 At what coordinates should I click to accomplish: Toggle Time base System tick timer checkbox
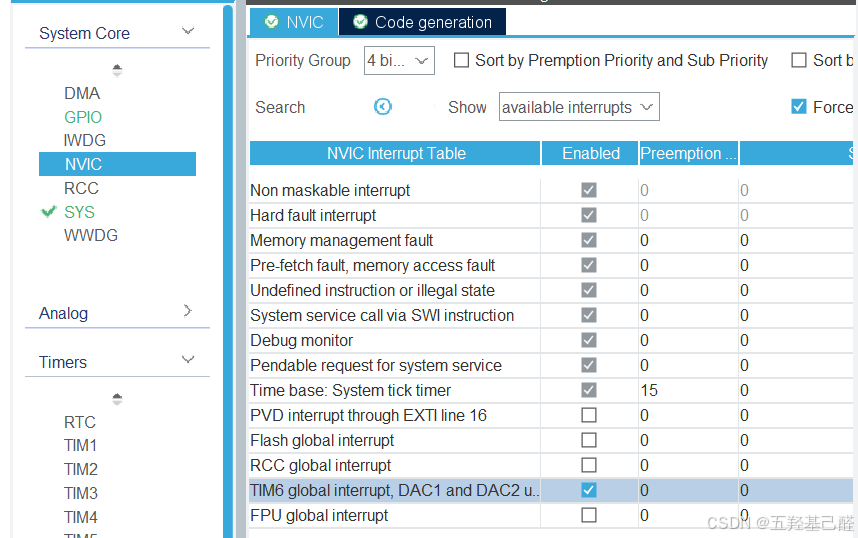pos(589,390)
